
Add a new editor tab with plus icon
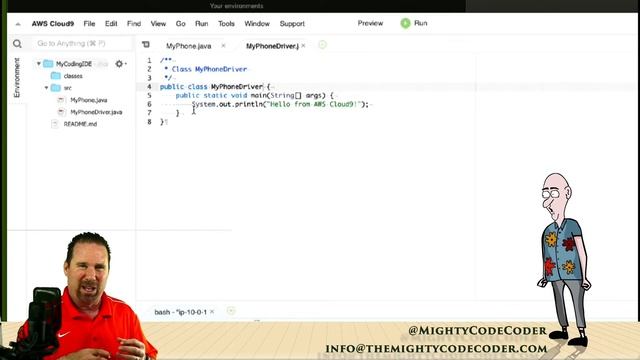[x=322, y=44]
